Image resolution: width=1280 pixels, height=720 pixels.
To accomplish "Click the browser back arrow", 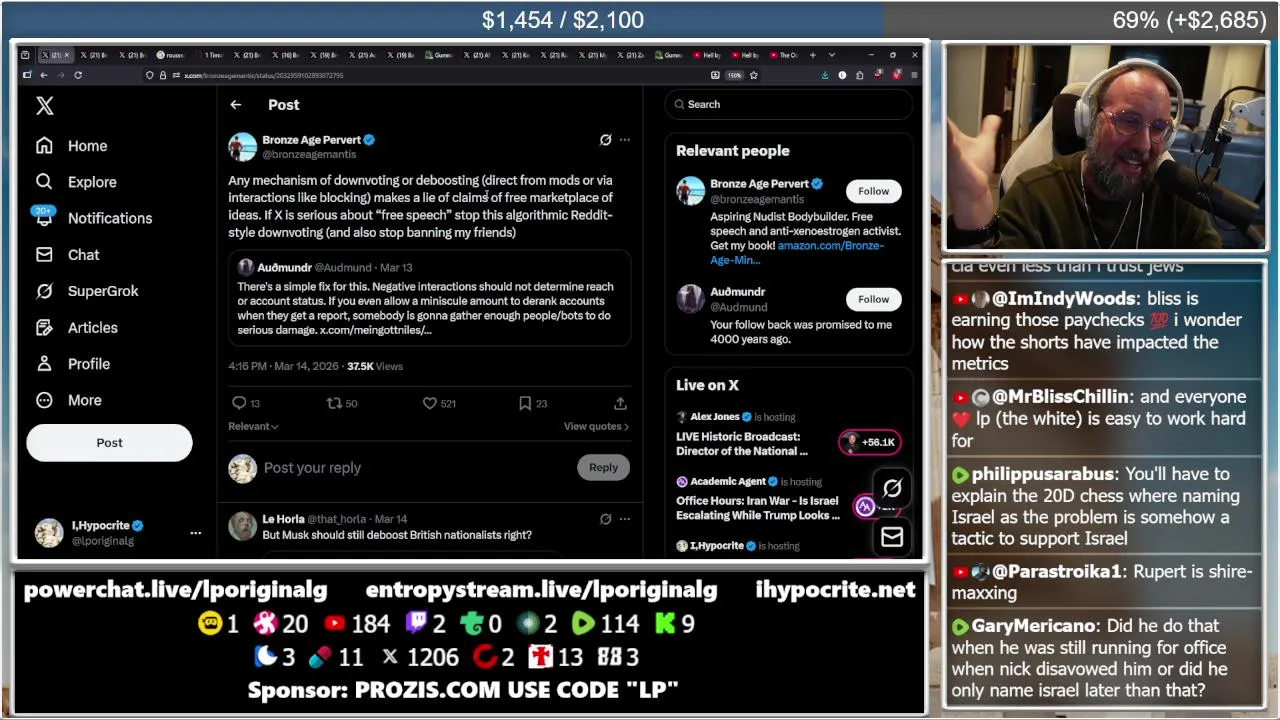I will click(44, 75).
